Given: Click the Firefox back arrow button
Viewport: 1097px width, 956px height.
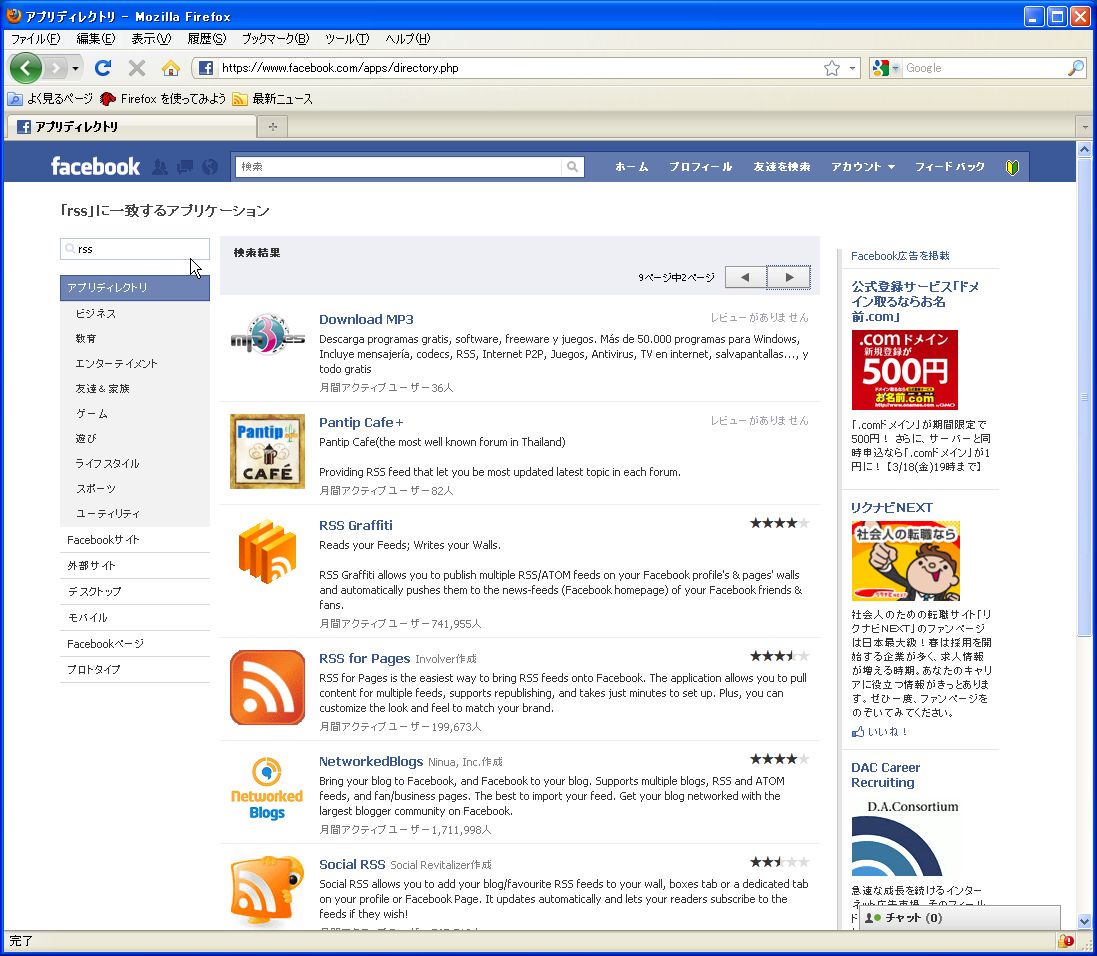Looking at the screenshot, I should [x=26, y=68].
